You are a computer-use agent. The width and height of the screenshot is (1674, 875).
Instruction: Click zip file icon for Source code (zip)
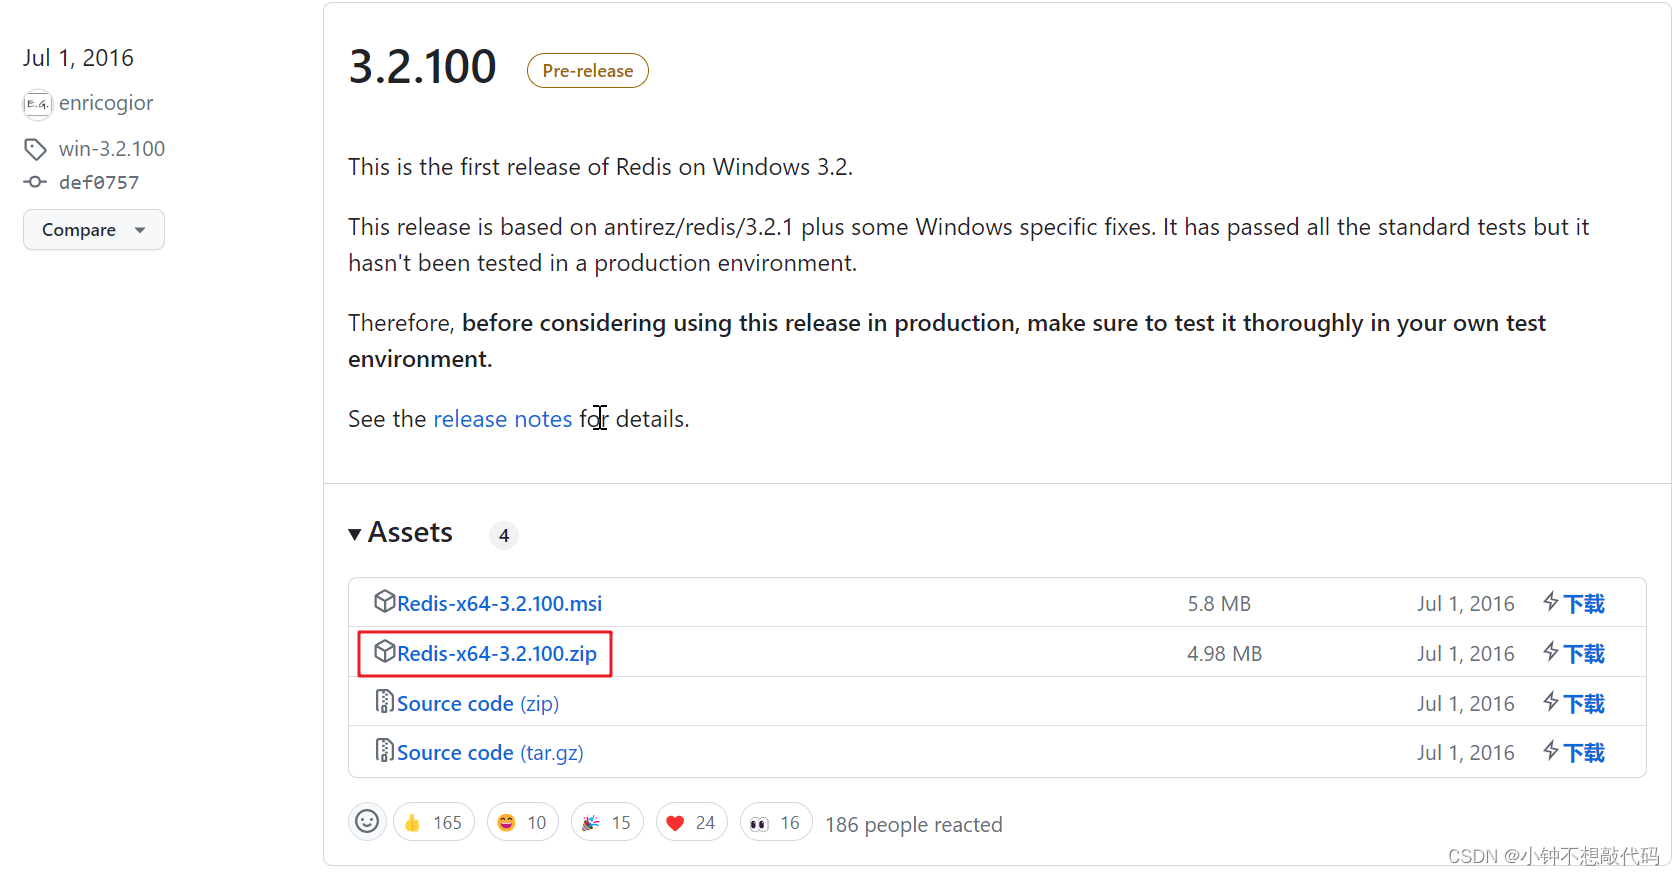pyautogui.click(x=385, y=701)
